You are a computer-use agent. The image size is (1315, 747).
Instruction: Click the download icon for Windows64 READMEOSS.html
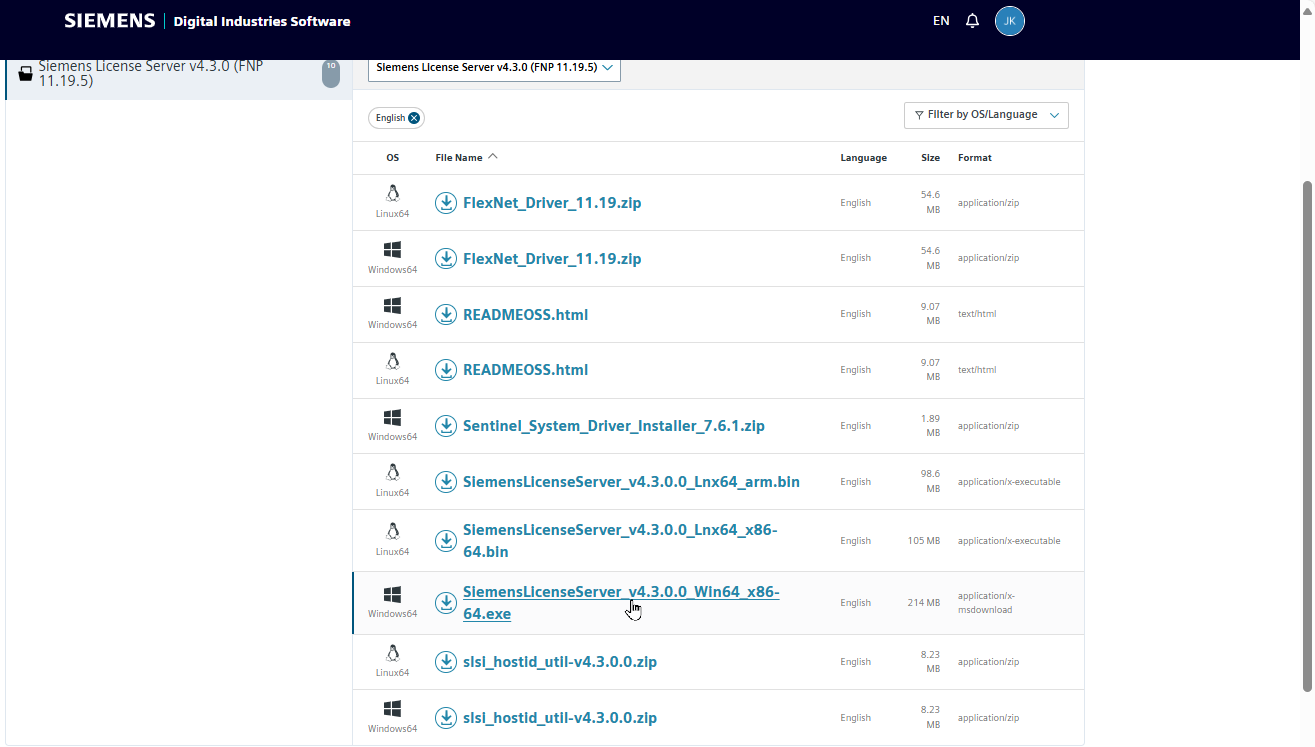click(446, 315)
